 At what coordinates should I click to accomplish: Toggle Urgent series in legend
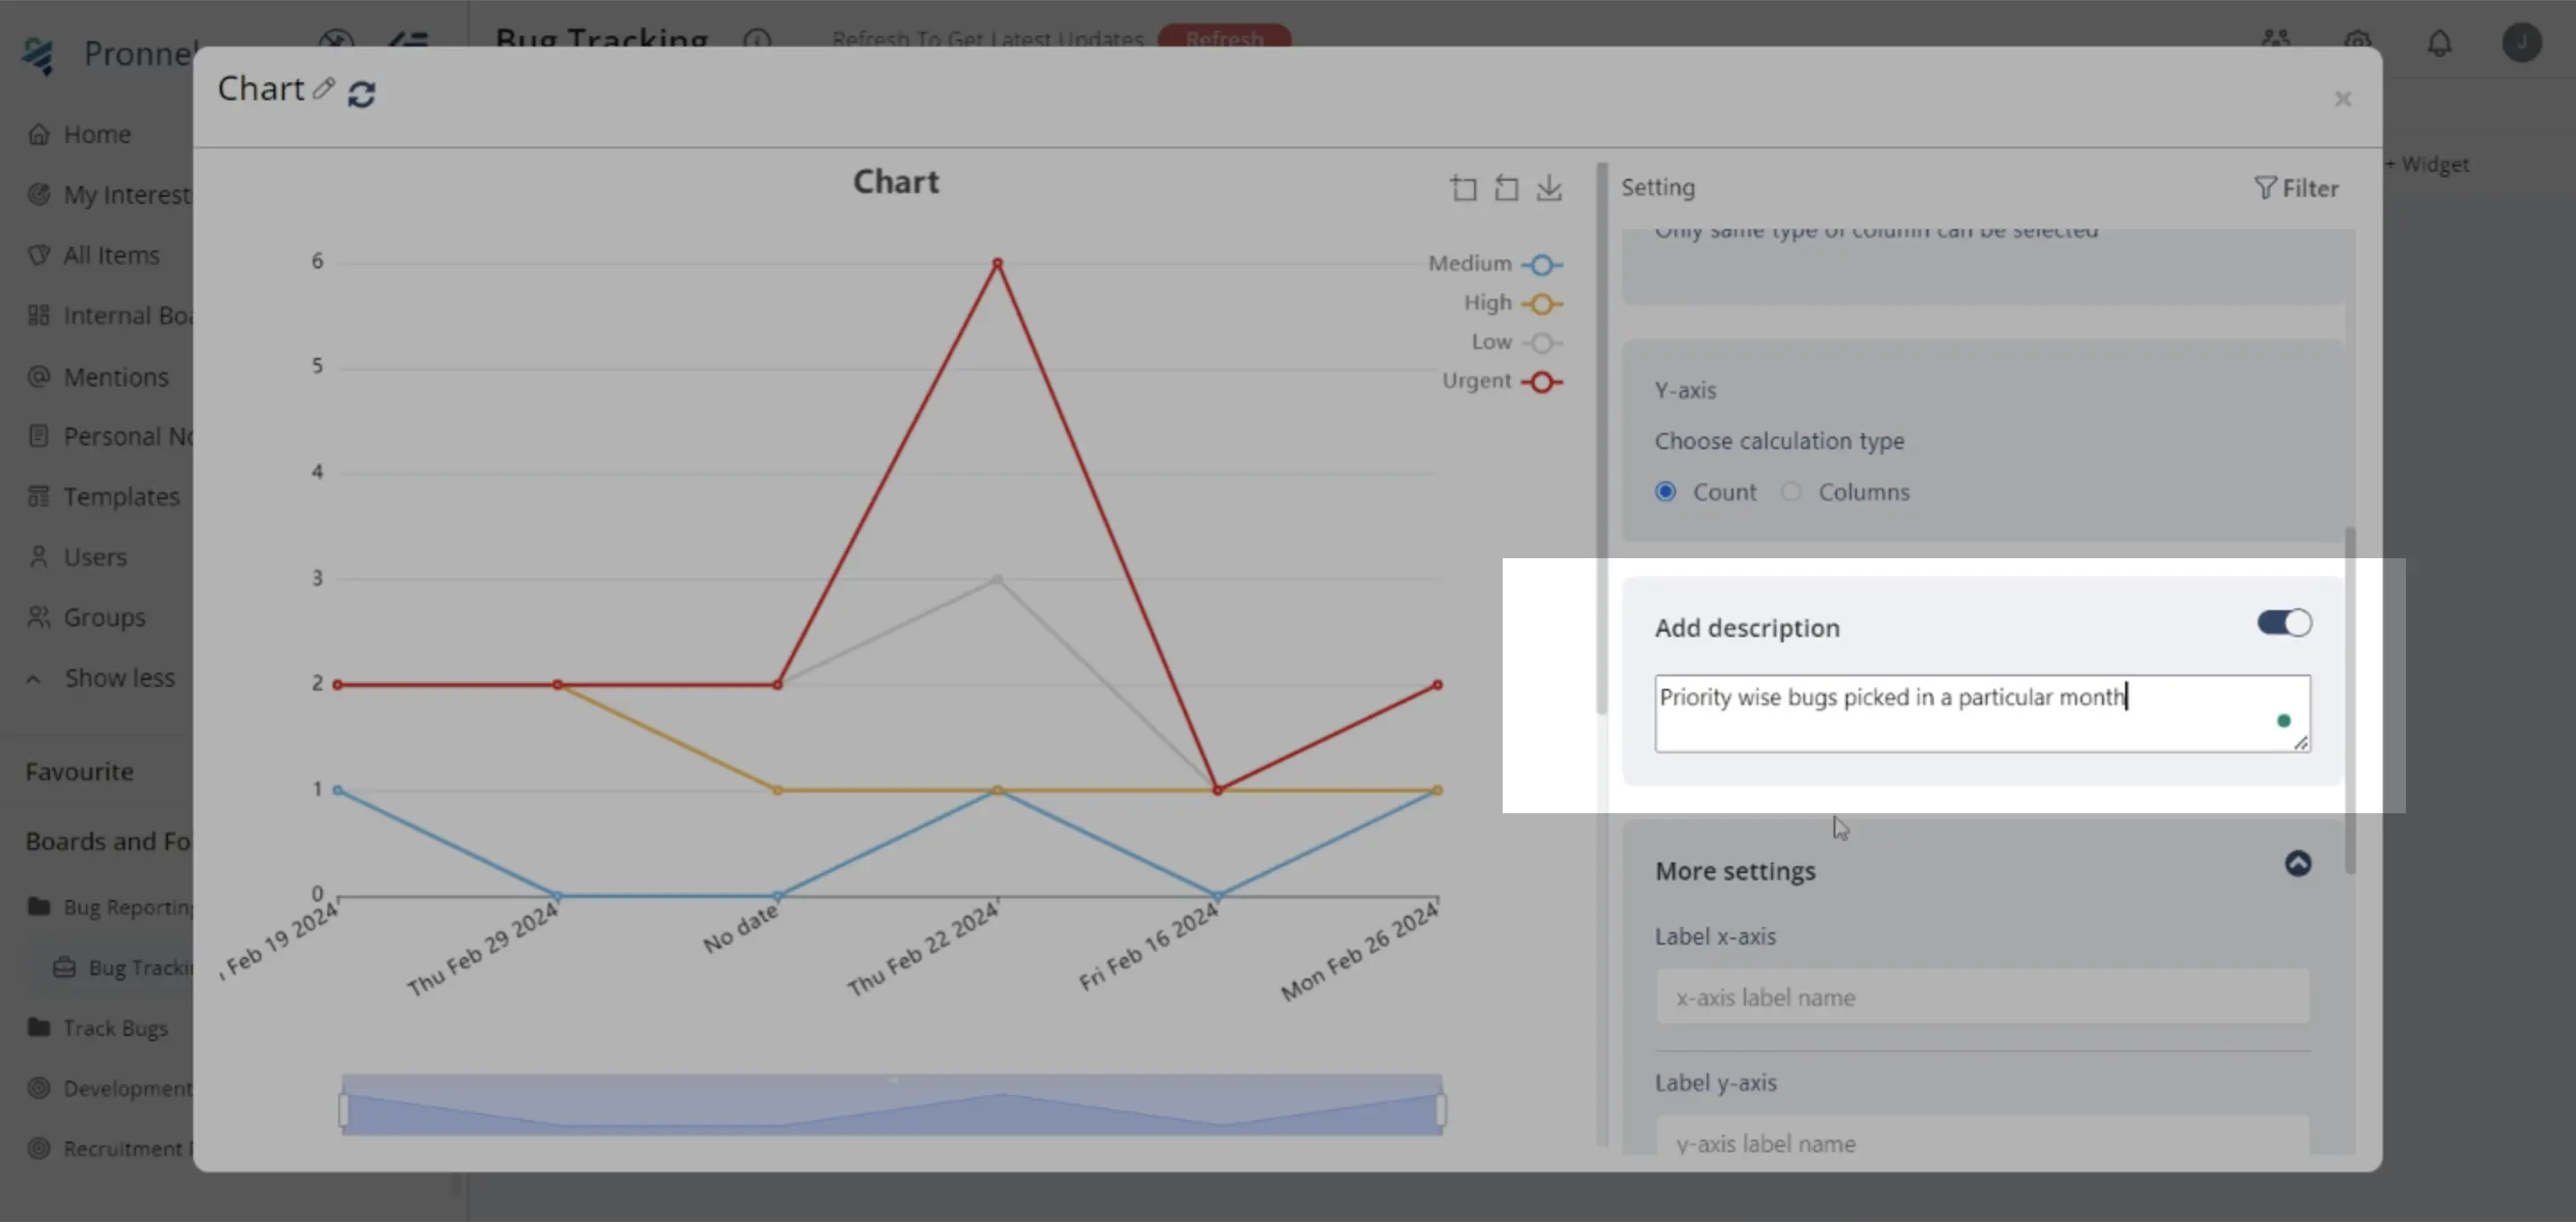point(1501,381)
